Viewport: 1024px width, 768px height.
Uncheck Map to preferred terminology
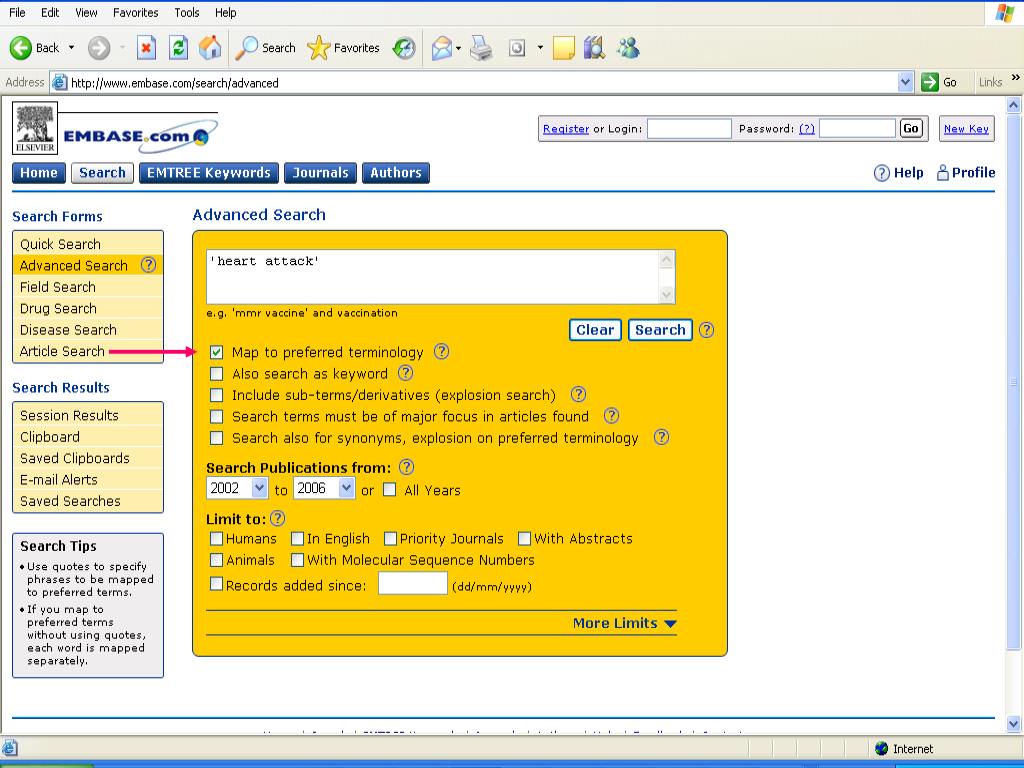click(x=217, y=353)
